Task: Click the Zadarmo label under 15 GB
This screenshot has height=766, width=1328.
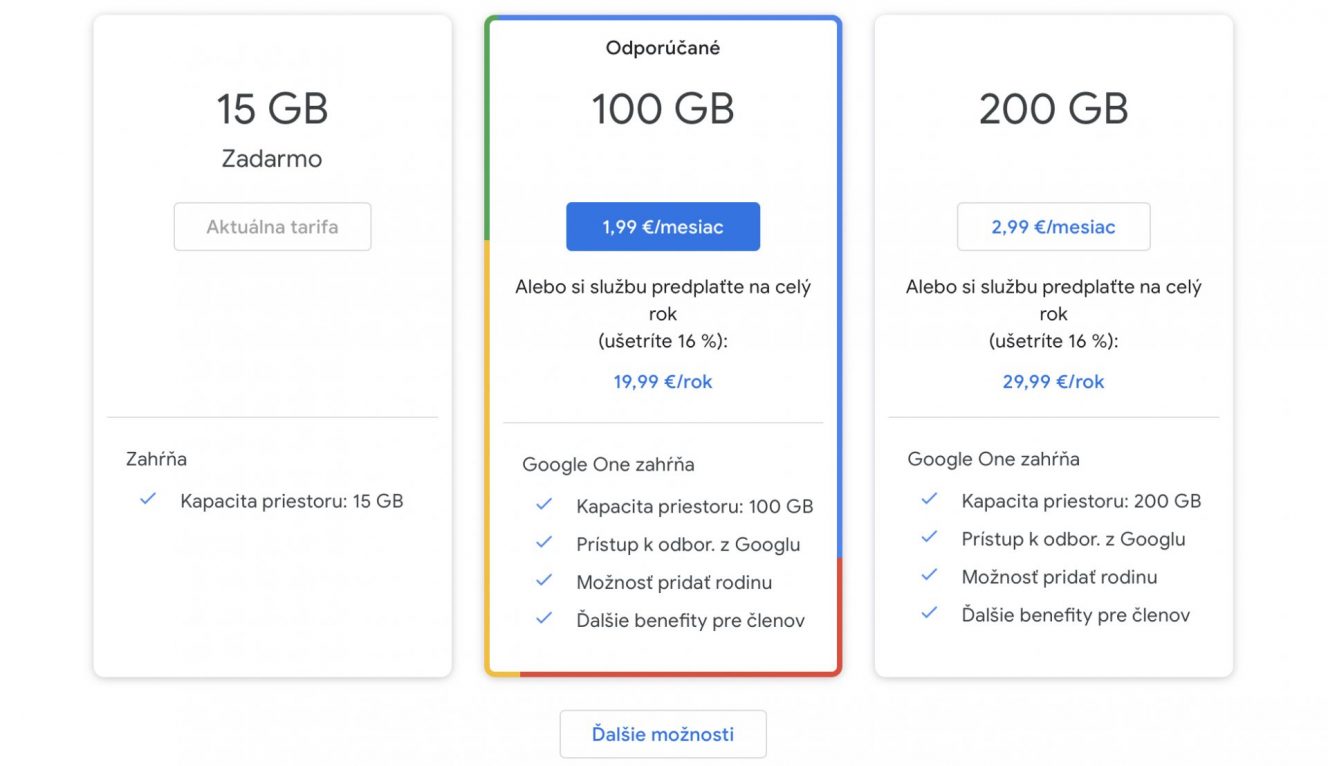Action: (x=272, y=159)
